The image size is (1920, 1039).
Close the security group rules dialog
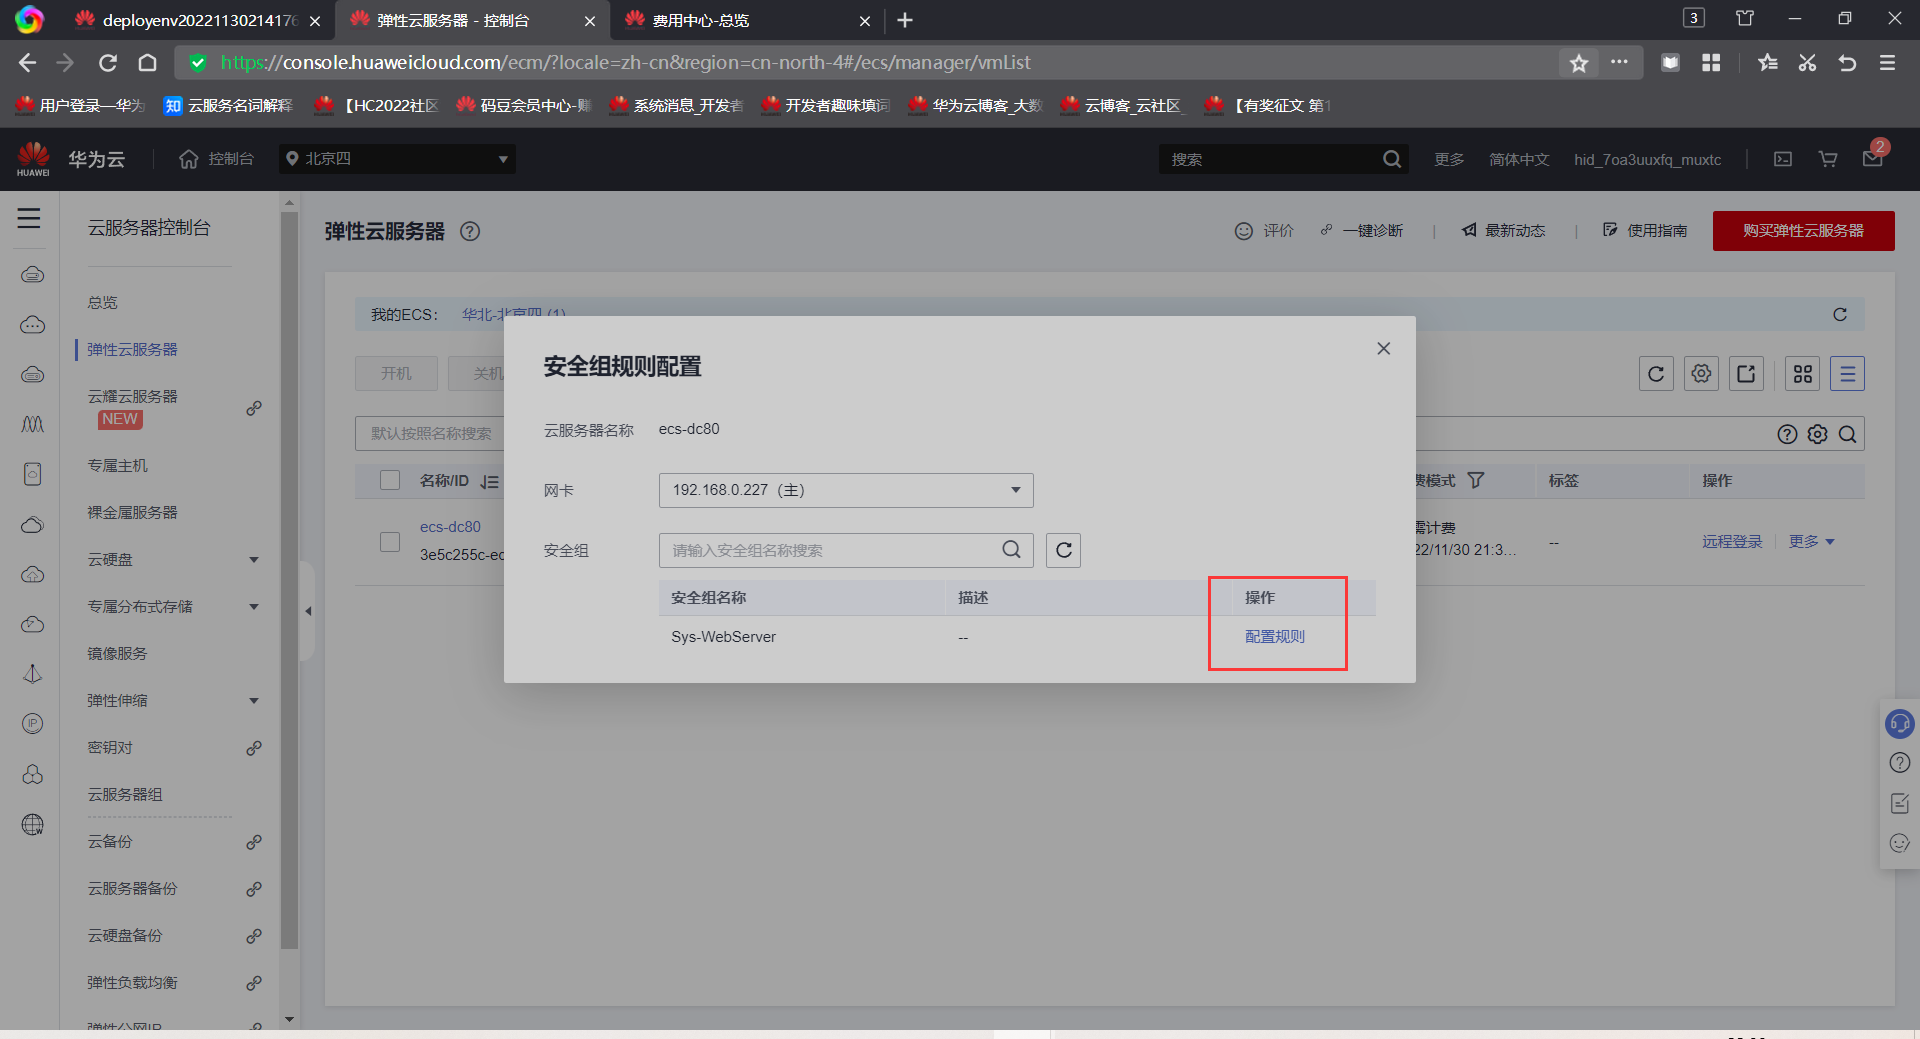click(1383, 348)
